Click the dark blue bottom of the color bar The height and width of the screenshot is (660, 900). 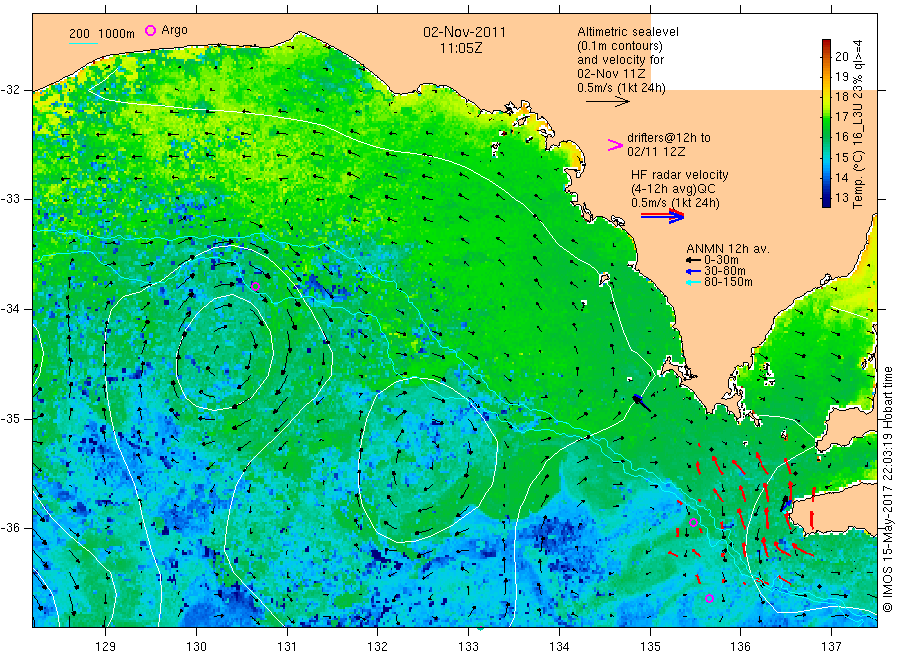point(826,202)
